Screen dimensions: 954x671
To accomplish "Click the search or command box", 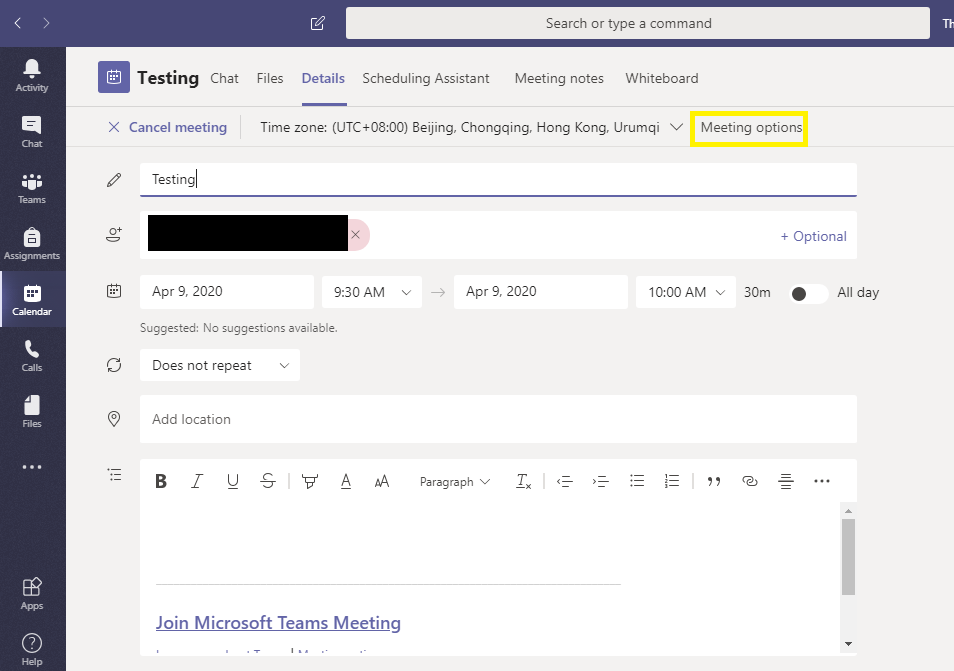I will click(x=638, y=23).
